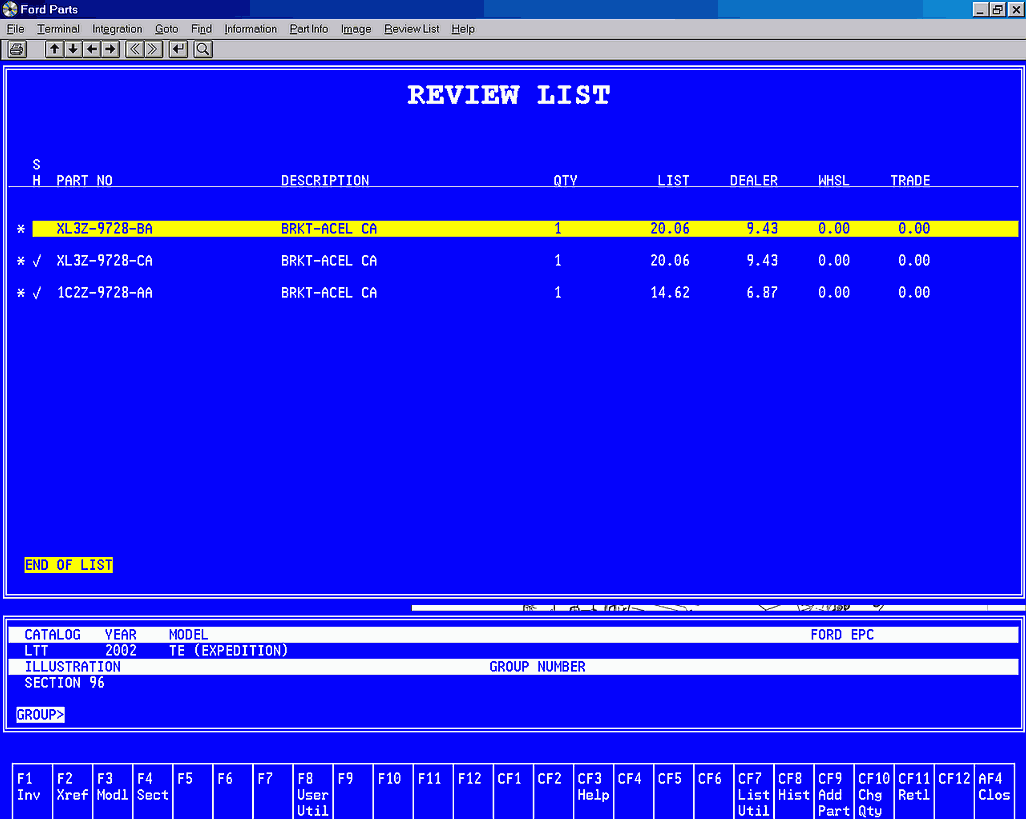The height and width of the screenshot is (820, 1026).
Task: Click the SECTION 96 text
Action: click(x=64, y=683)
